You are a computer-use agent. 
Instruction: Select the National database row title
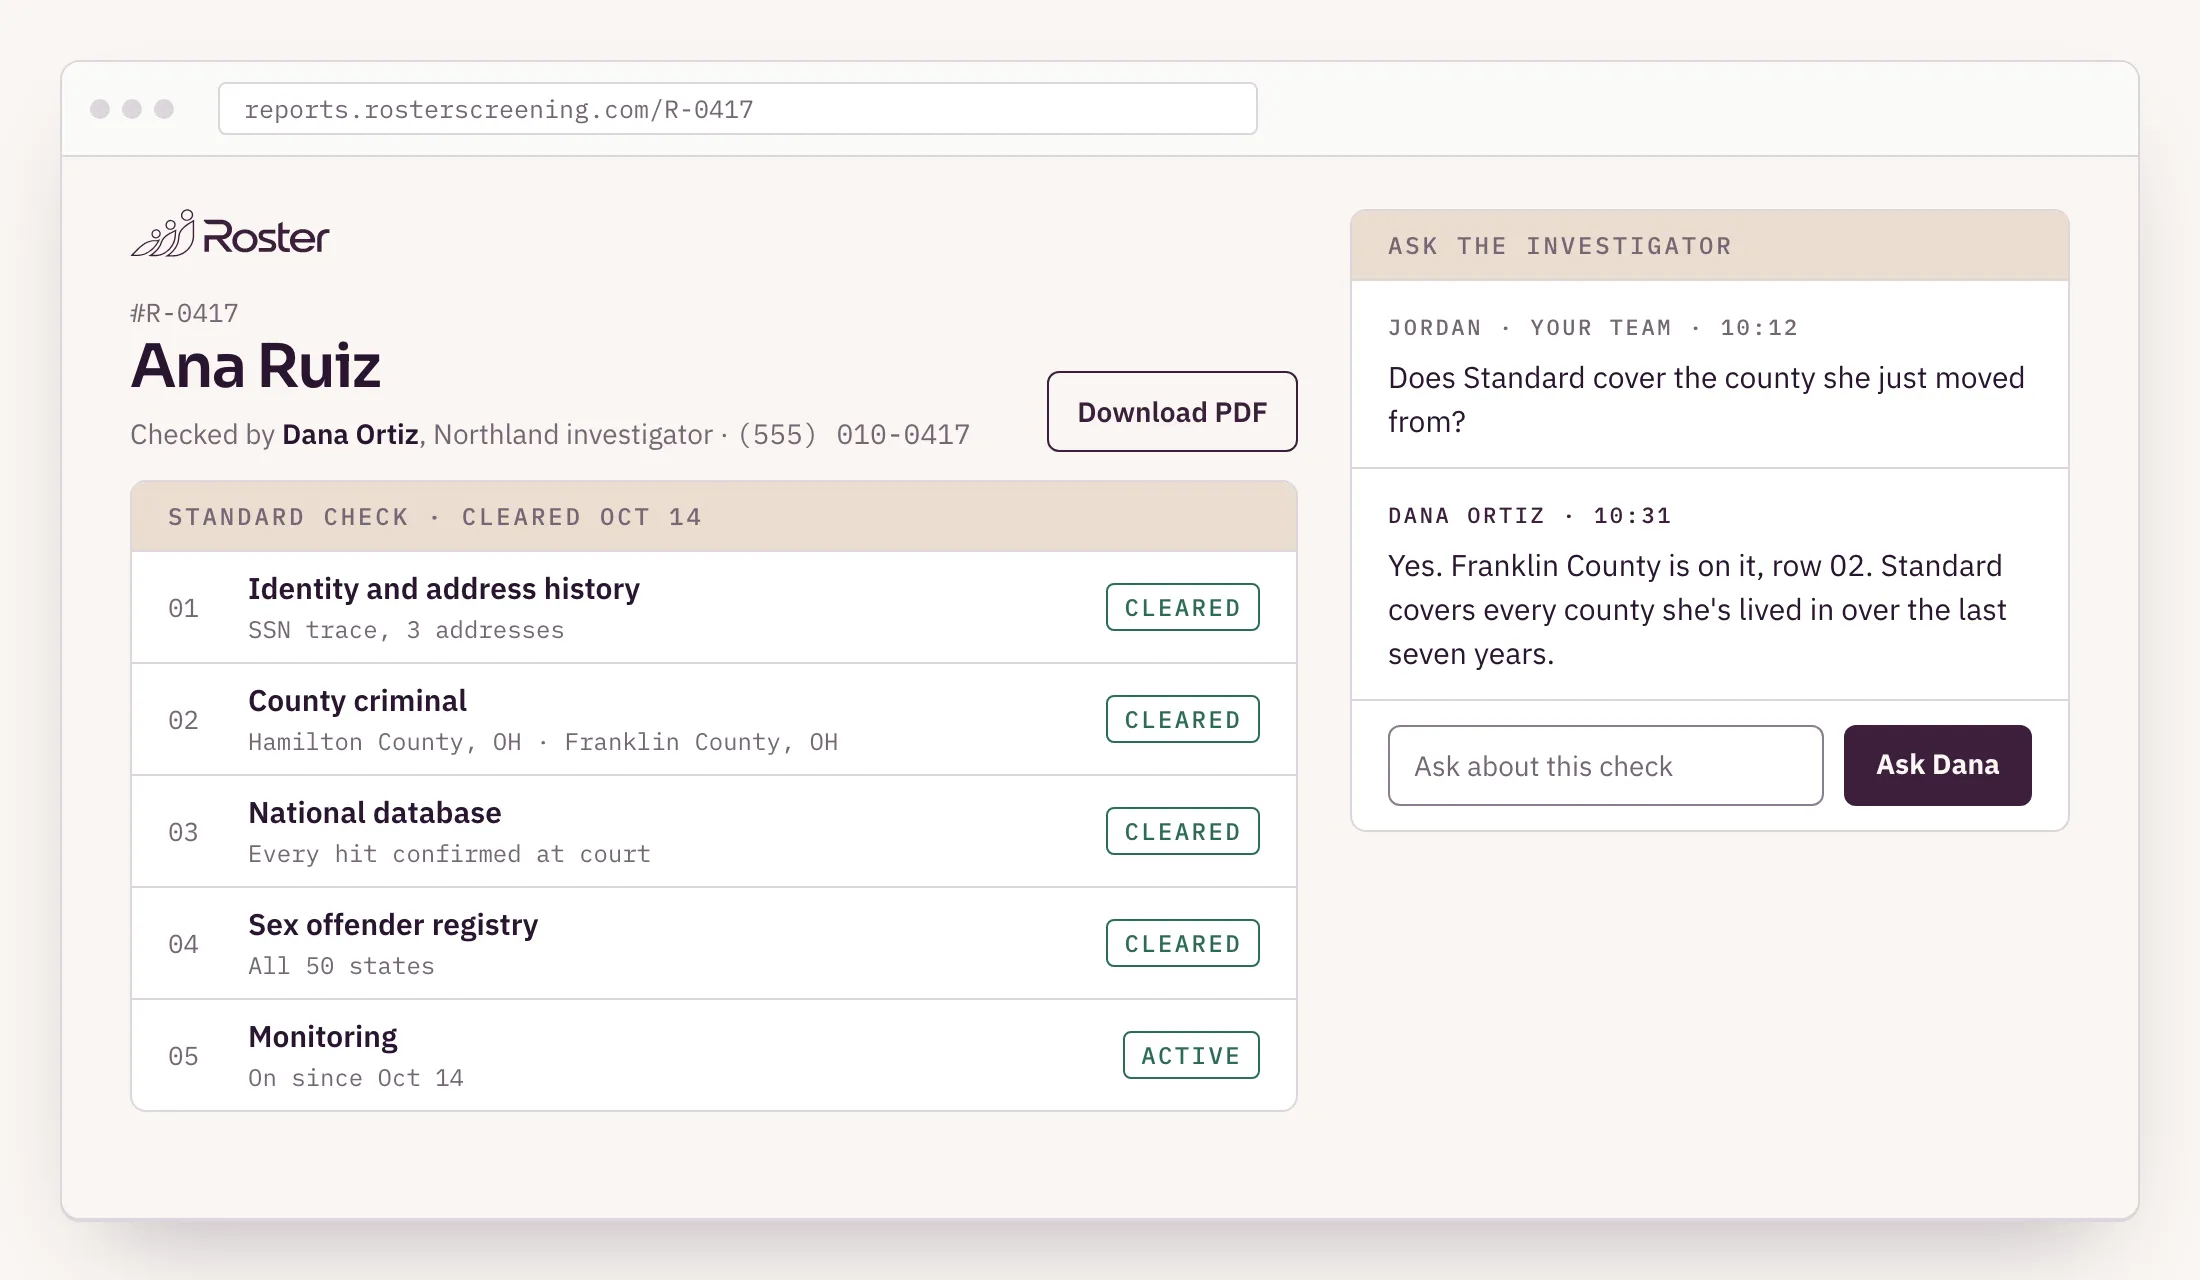click(x=375, y=813)
